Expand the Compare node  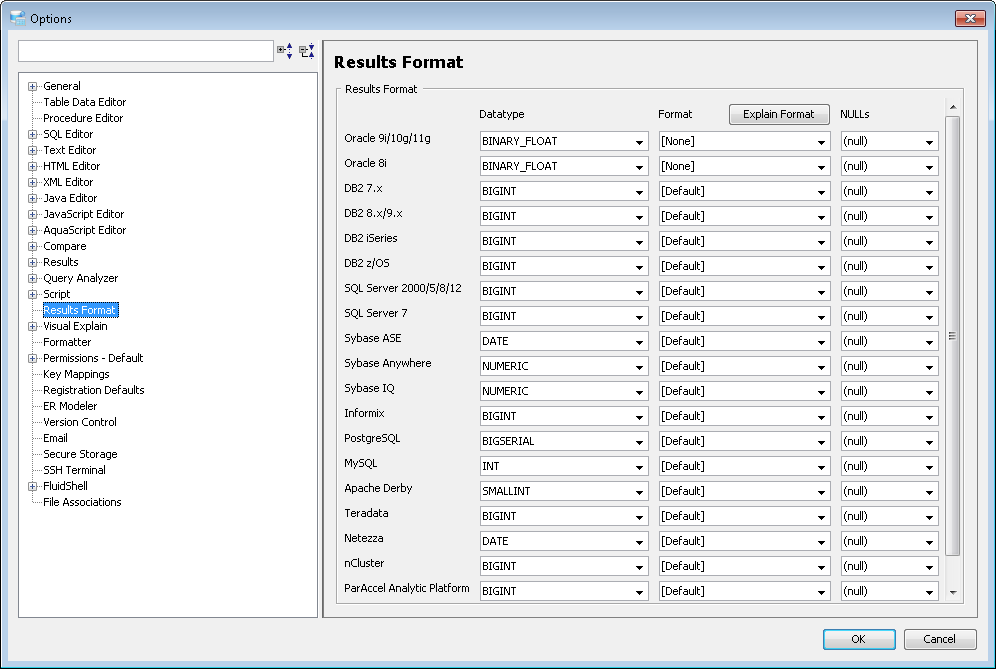(x=32, y=247)
